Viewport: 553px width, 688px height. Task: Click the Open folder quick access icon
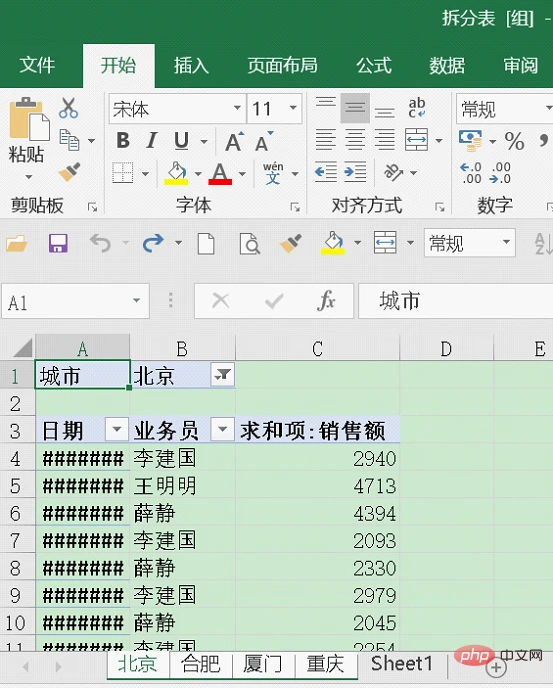coord(17,243)
